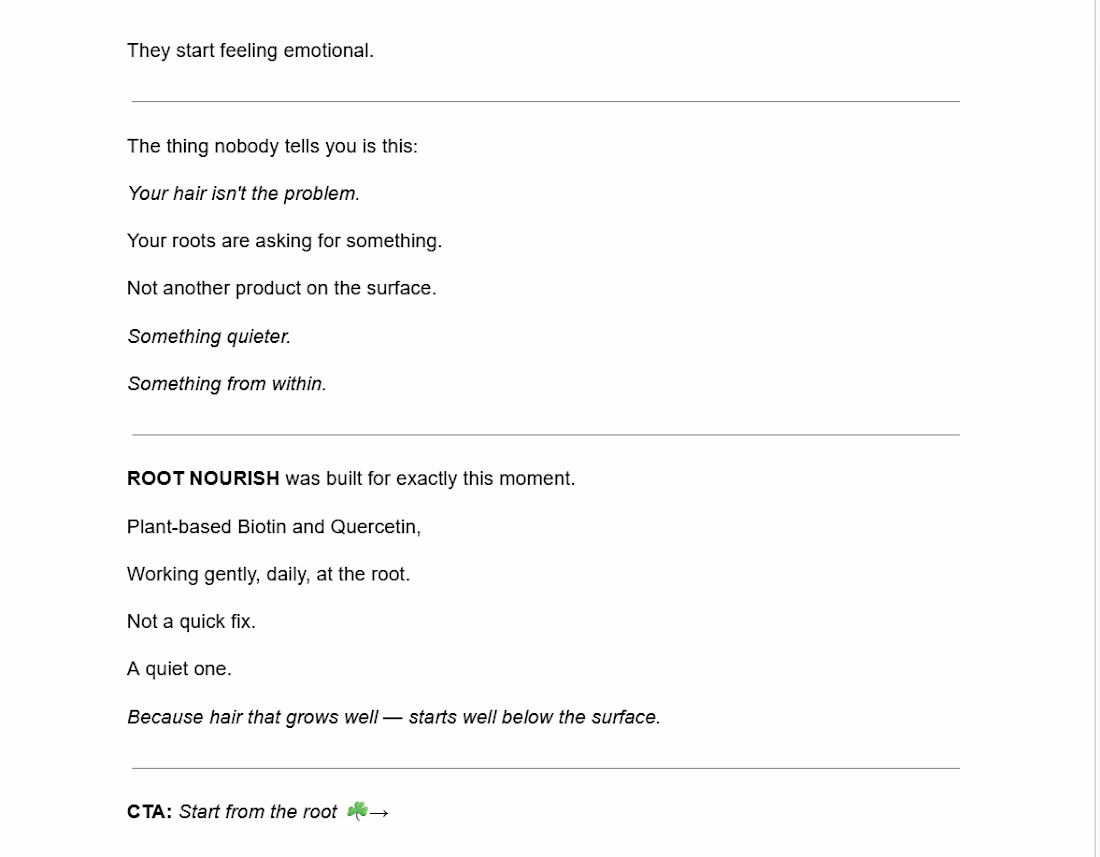This screenshot has width=1100, height=857.
Task: Click the italic text "Something quieter."
Action: click(209, 337)
